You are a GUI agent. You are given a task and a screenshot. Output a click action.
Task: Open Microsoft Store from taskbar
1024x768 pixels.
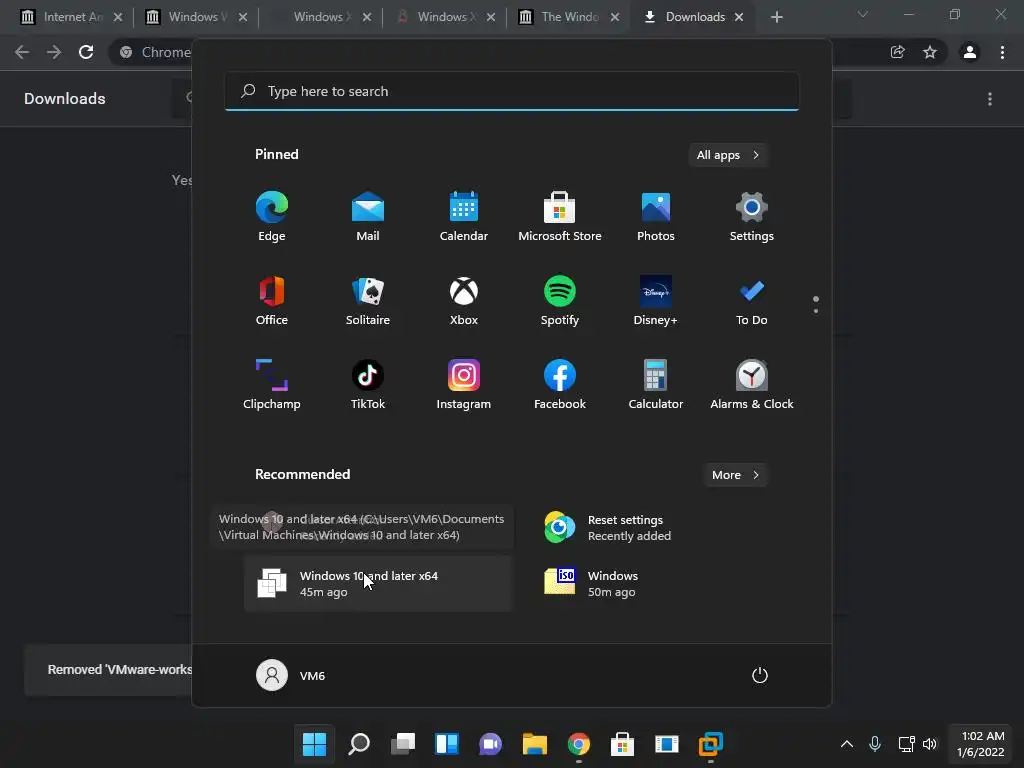(x=622, y=744)
